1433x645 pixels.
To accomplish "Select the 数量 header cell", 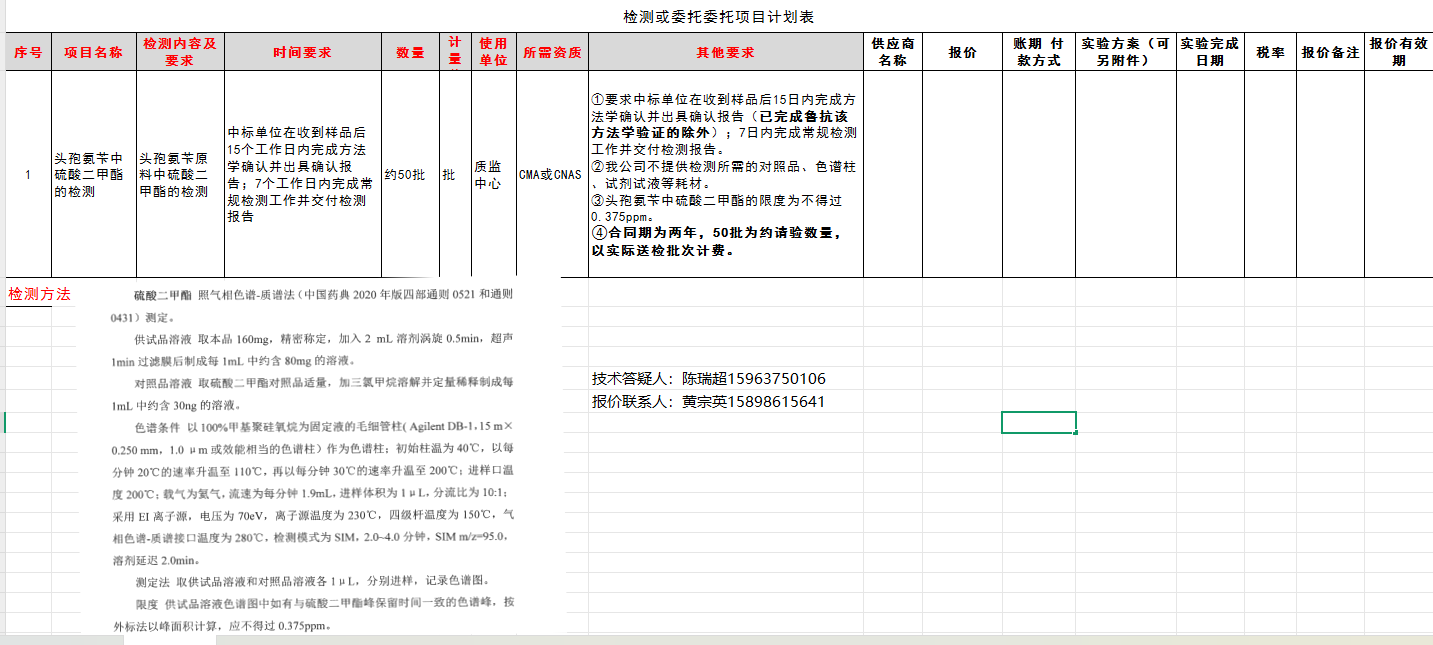I will click(410, 52).
